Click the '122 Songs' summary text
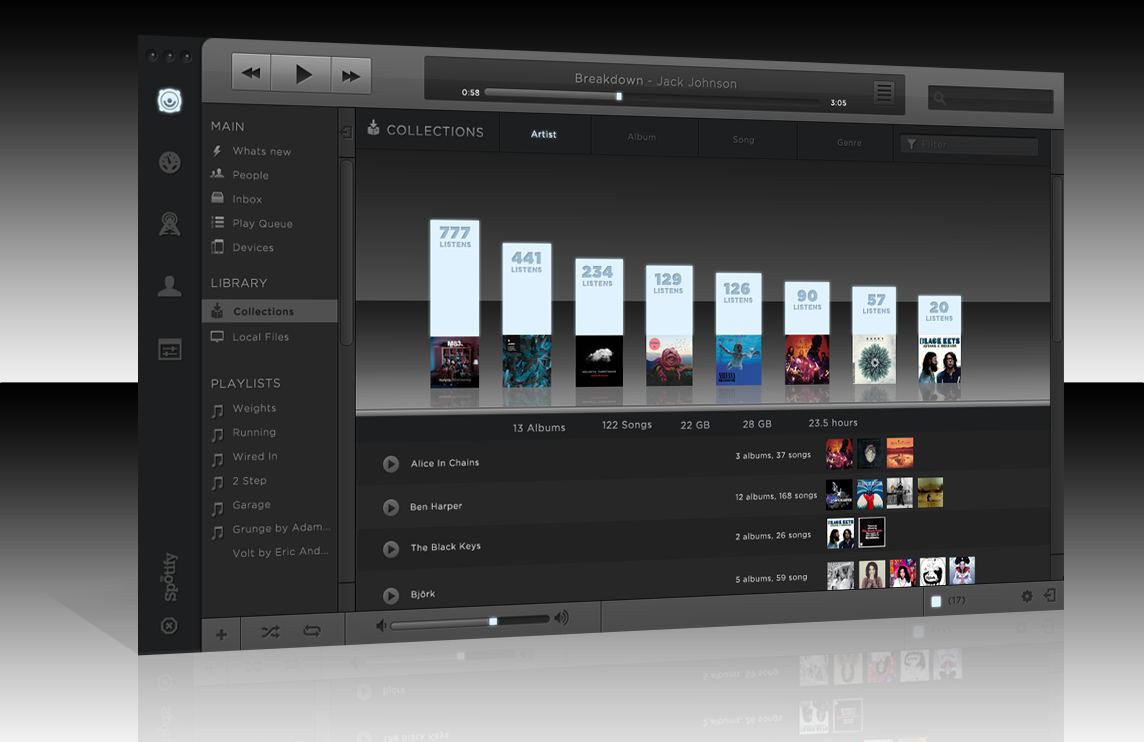Viewport: 1144px width, 742px height. click(627, 425)
